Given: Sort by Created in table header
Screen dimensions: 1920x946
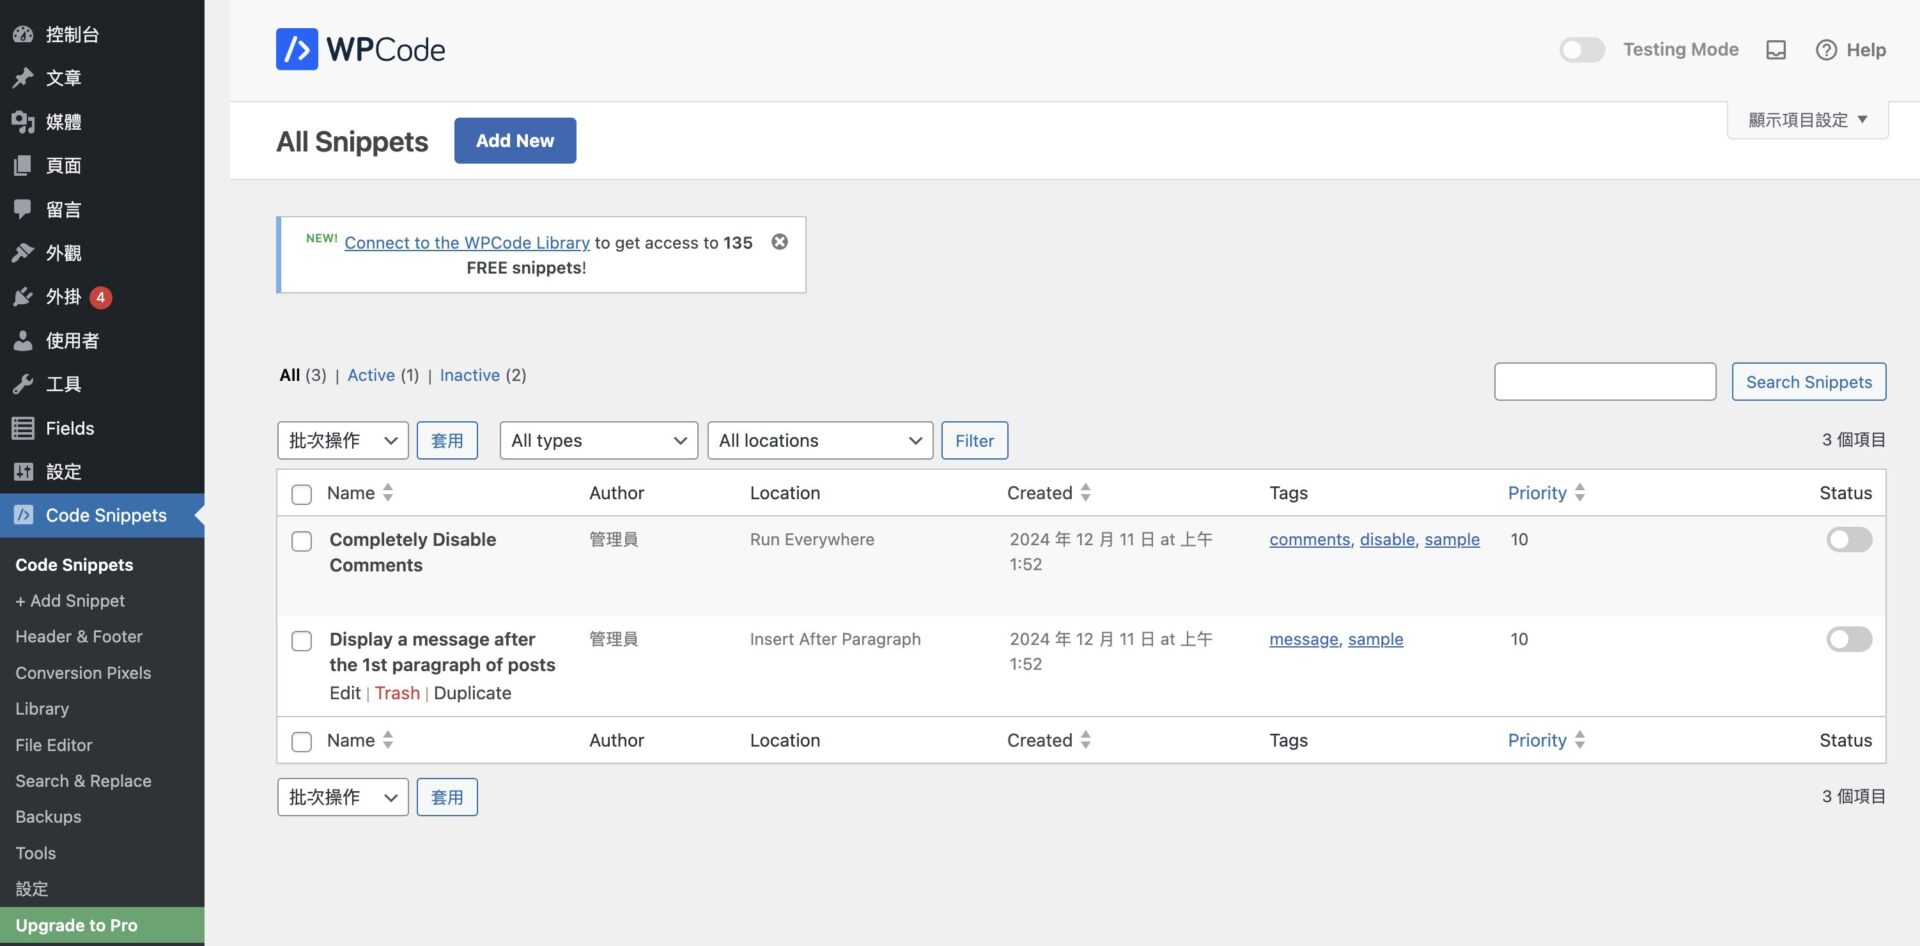Looking at the screenshot, I should (1049, 493).
